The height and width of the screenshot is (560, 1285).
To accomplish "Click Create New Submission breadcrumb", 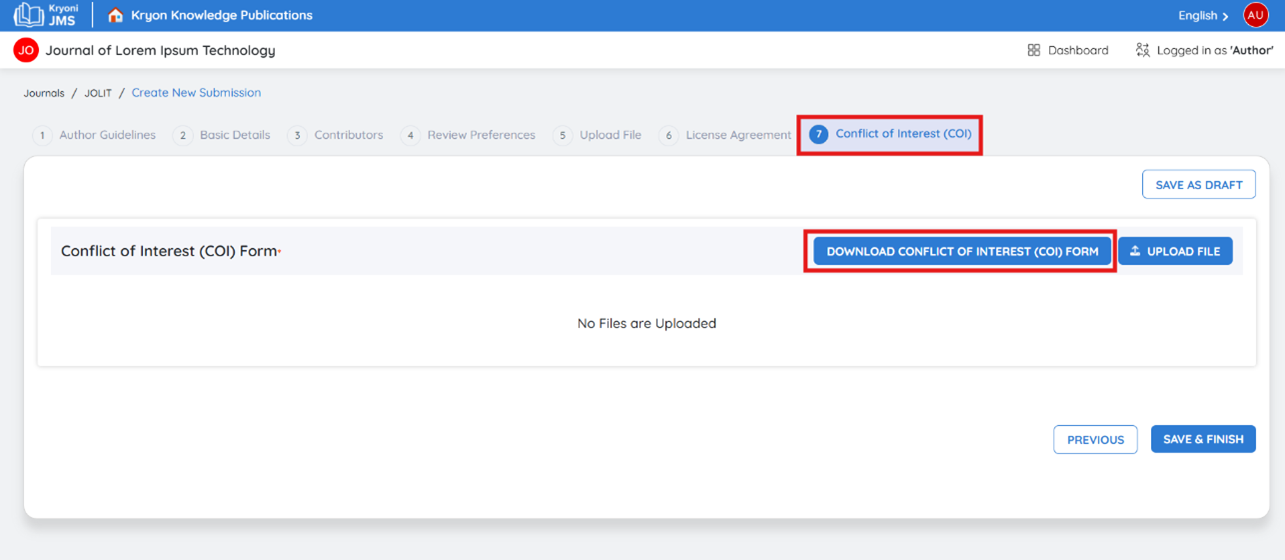I will point(196,92).
